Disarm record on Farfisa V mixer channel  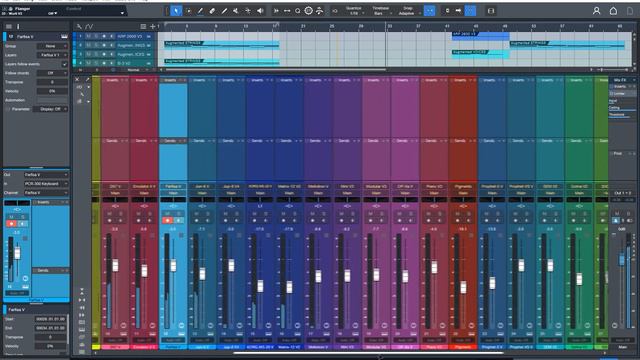167,220
